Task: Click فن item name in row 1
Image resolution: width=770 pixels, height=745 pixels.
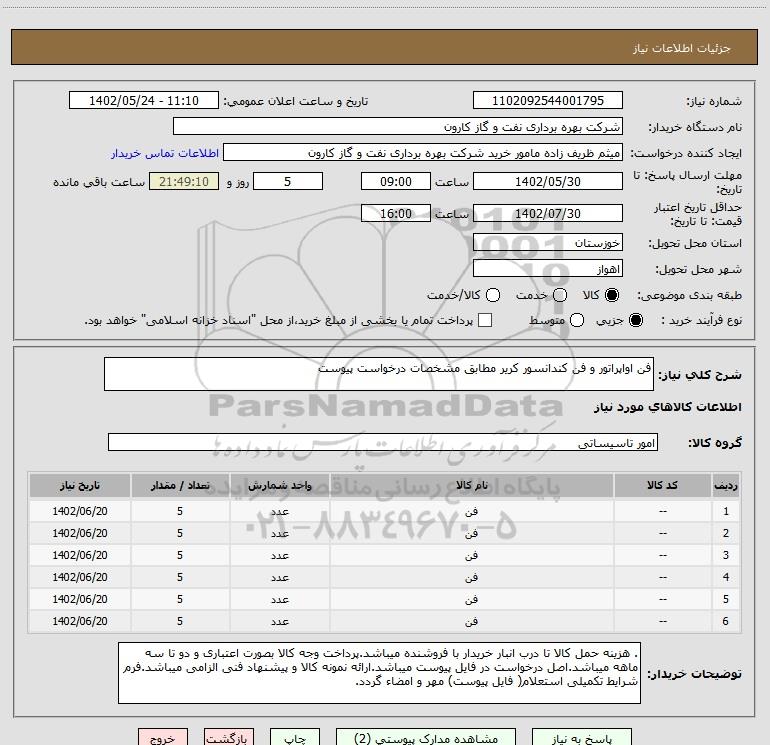Action: [x=471, y=511]
